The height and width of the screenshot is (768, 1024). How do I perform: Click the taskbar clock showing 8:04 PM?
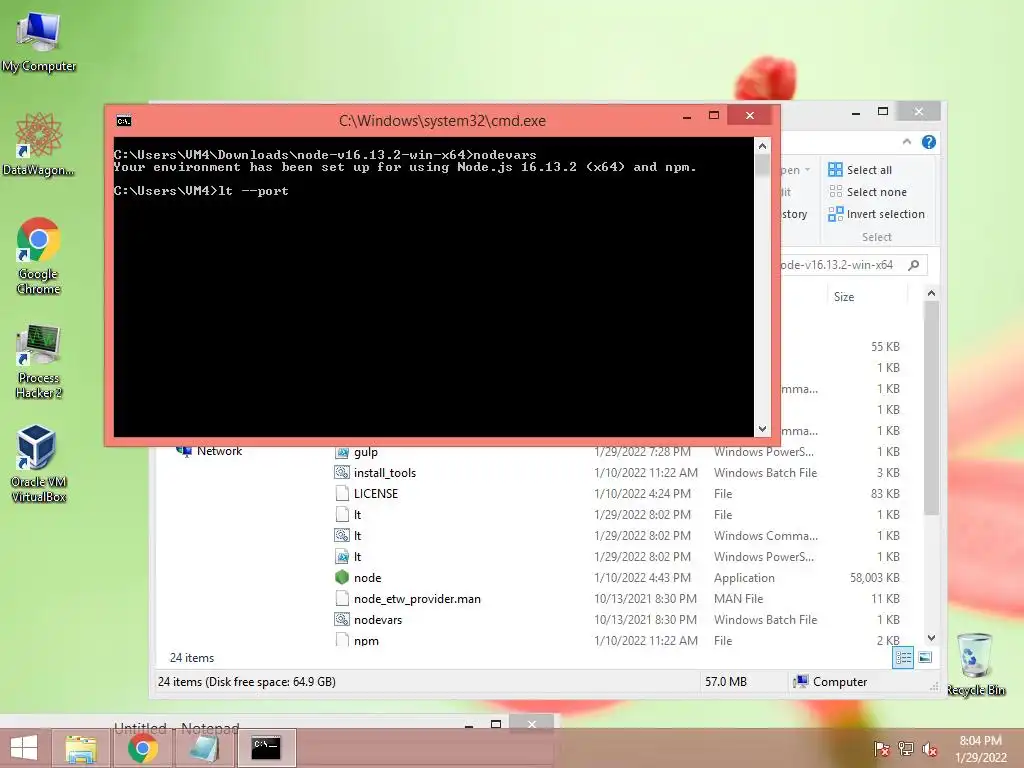coord(980,748)
